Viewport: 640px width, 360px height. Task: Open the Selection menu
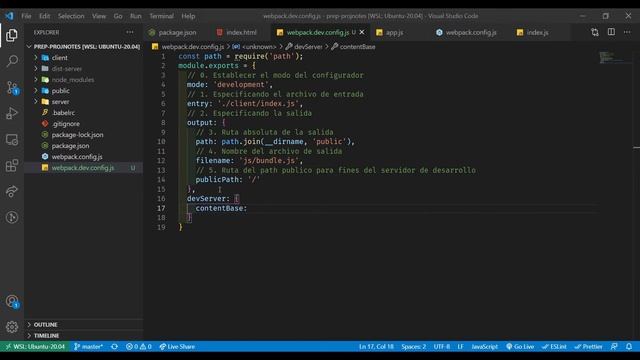point(71,16)
